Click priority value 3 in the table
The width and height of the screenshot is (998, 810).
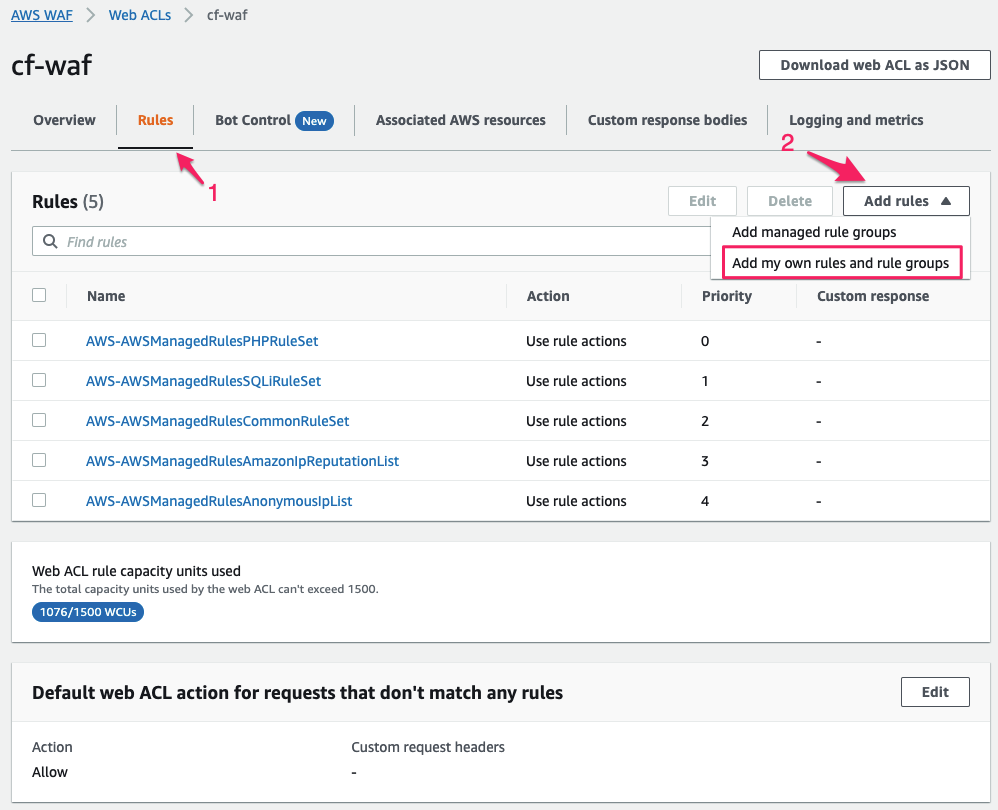[x=705, y=461]
